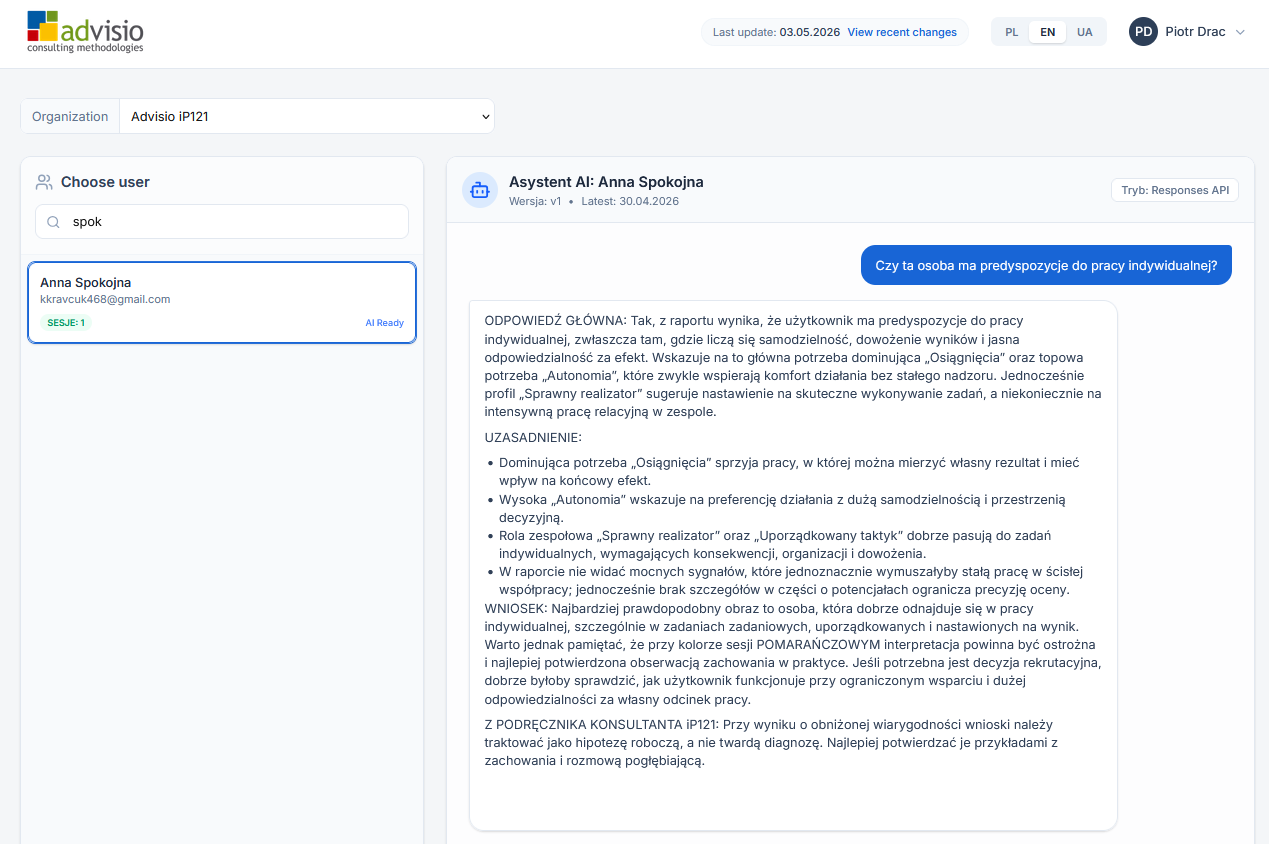1269x844 pixels.
Task: Select user Anna Spokojna card
Action: (222, 303)
